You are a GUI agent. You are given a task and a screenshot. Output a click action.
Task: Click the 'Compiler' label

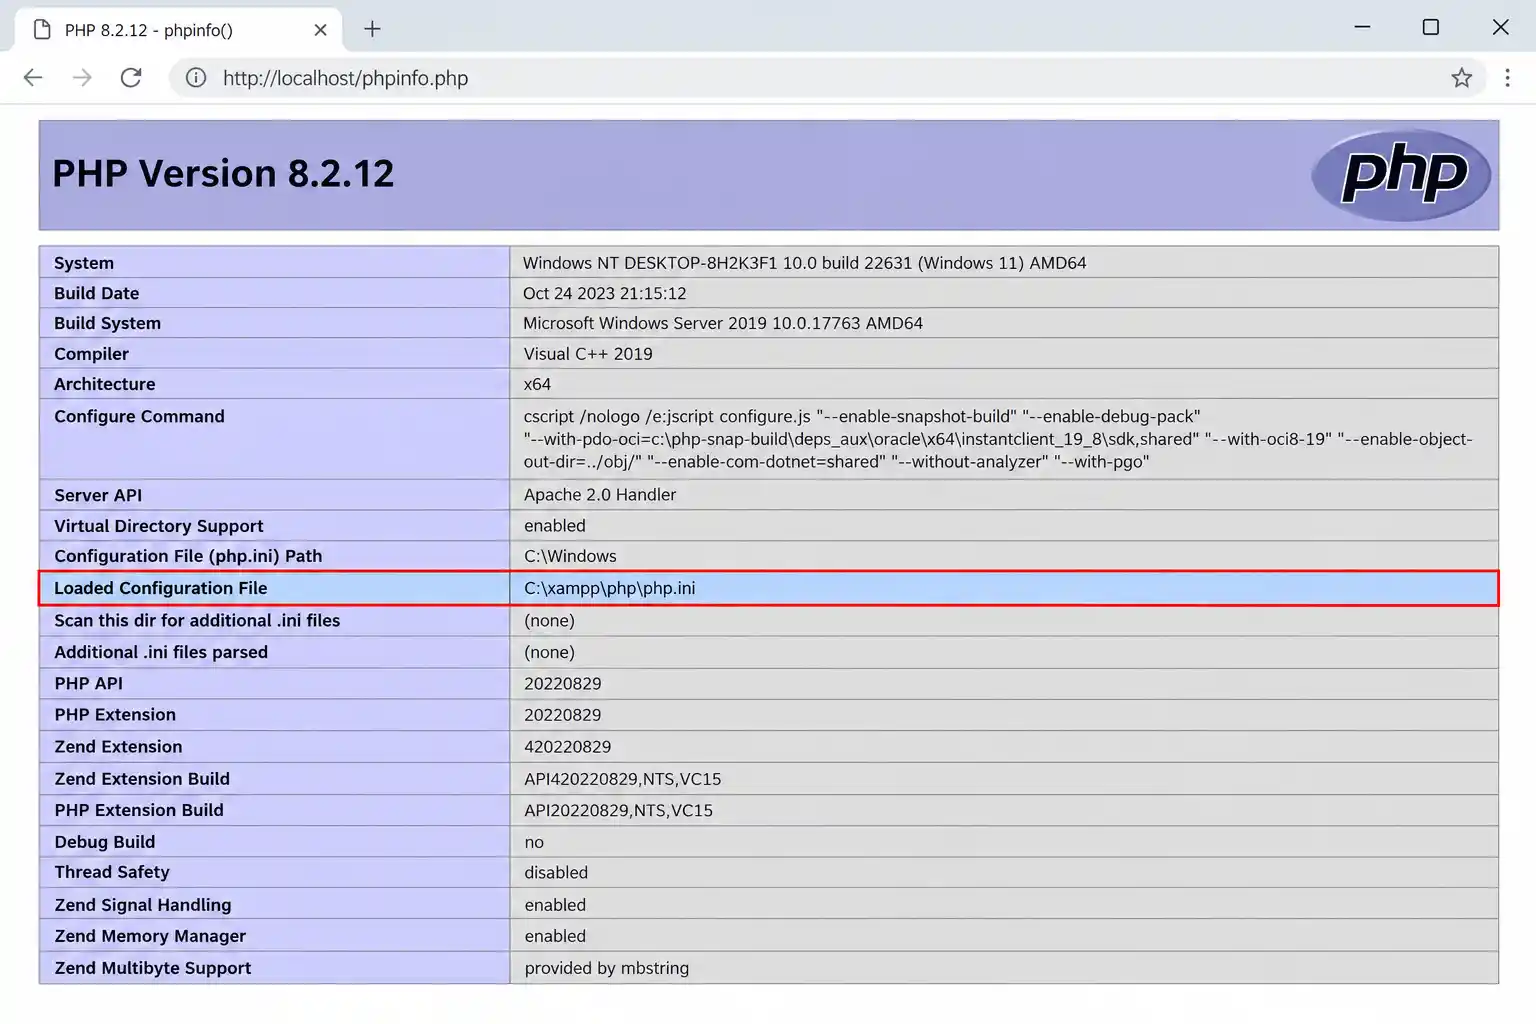click(x=91, y=354)
